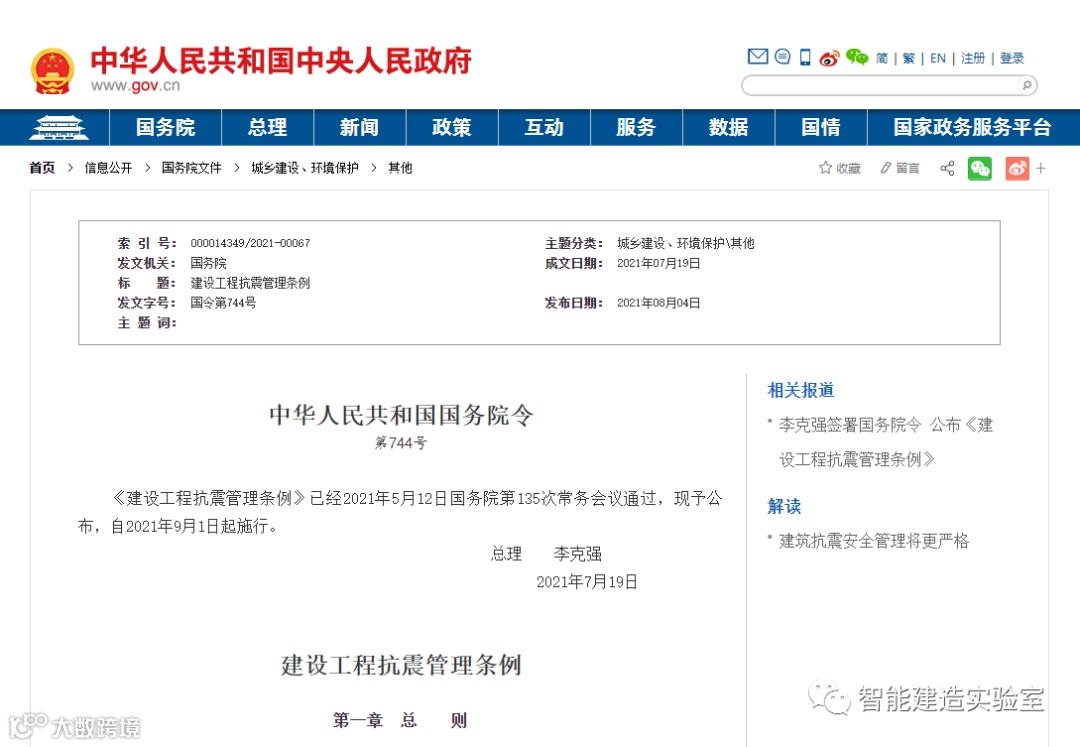Click the Weibo icon in header
The height and width of the screenshot is (747, 1080).
click(x=829, y=58)
